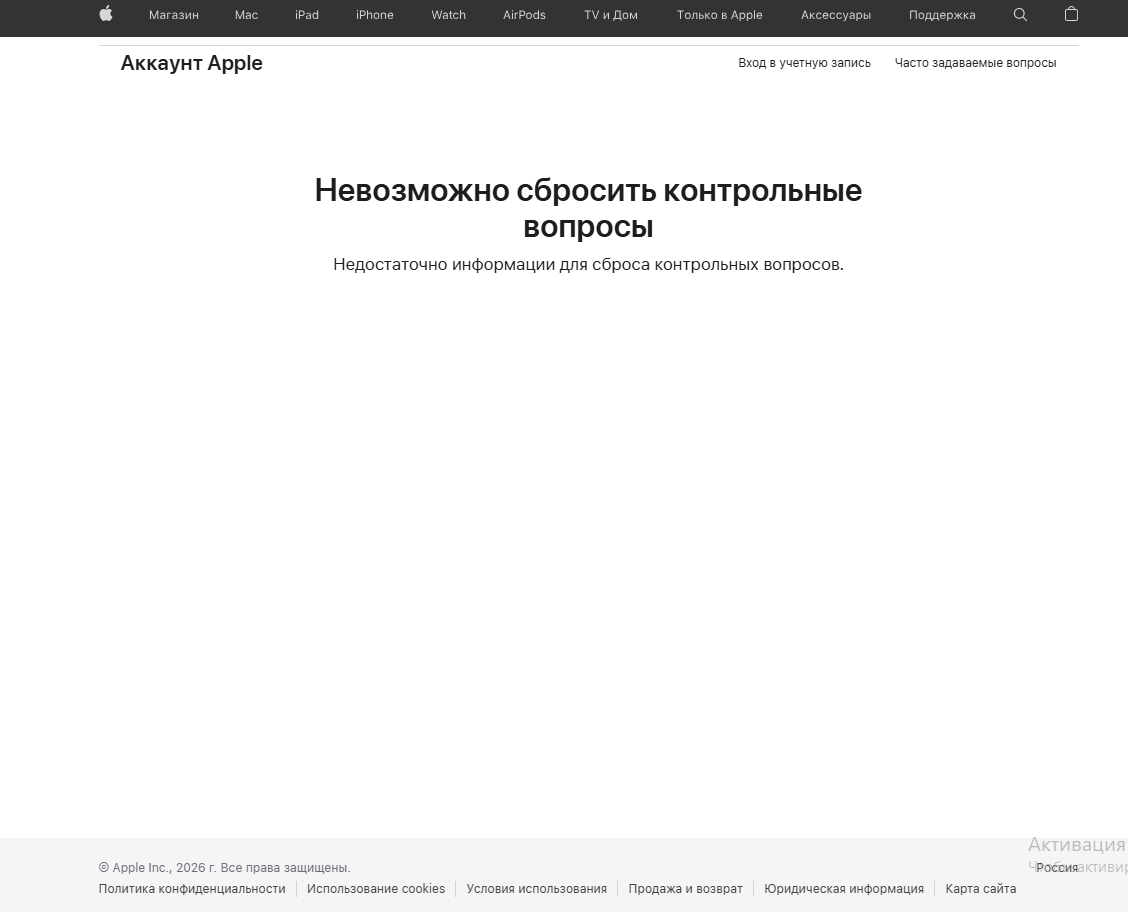This screenshot has height=912, width=1128.
Task: Select the Россия region link
Action: pos(1056,868)
